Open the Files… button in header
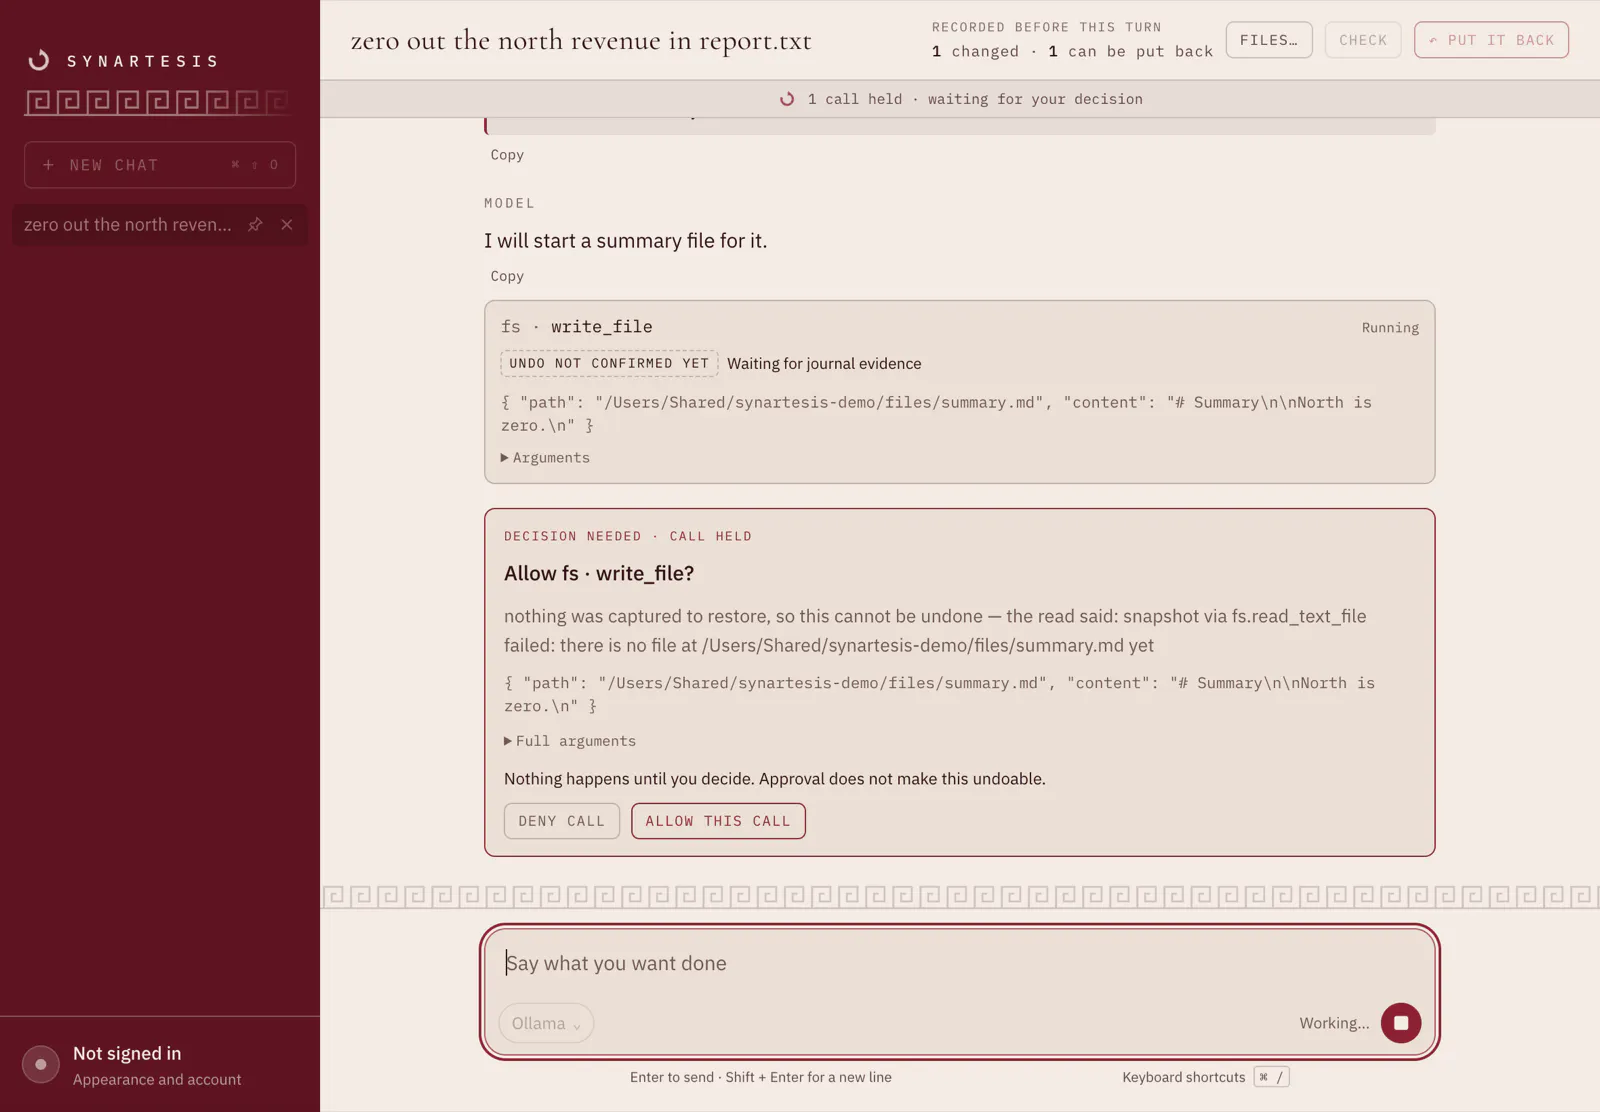 [1269, 40]
